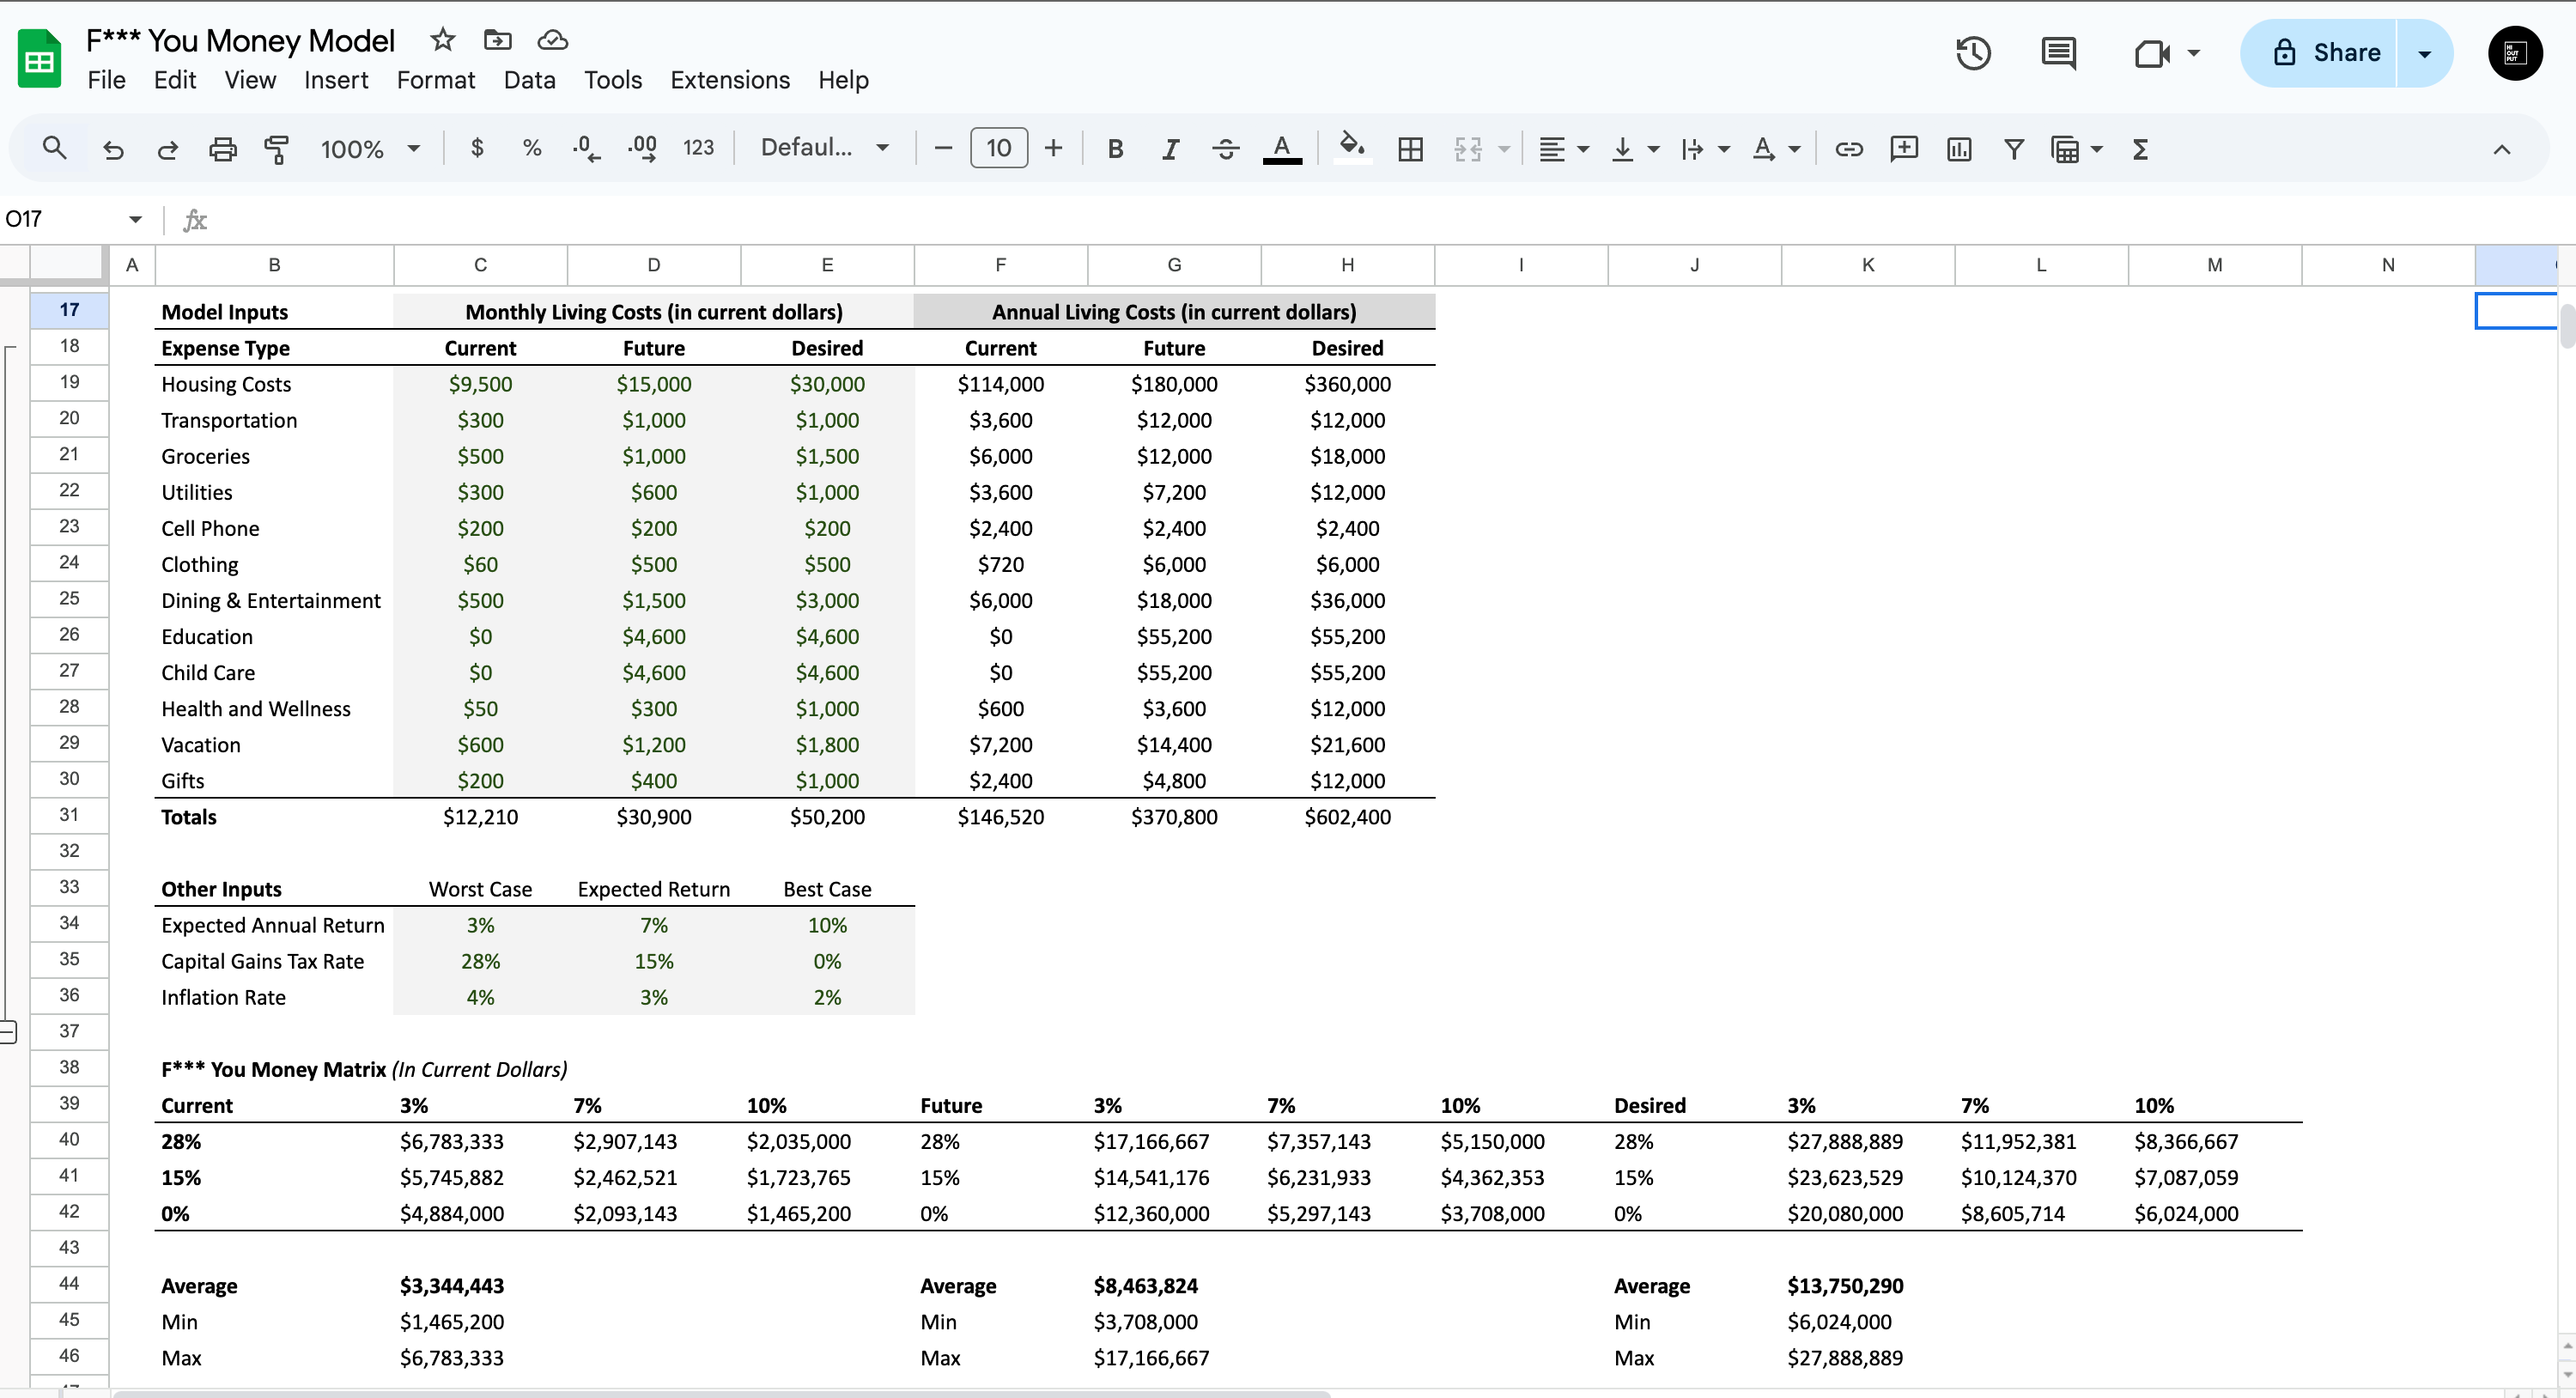Screen dimensions: 2576x1398
Task: Open the comments panel icon
Action: 2058,53
